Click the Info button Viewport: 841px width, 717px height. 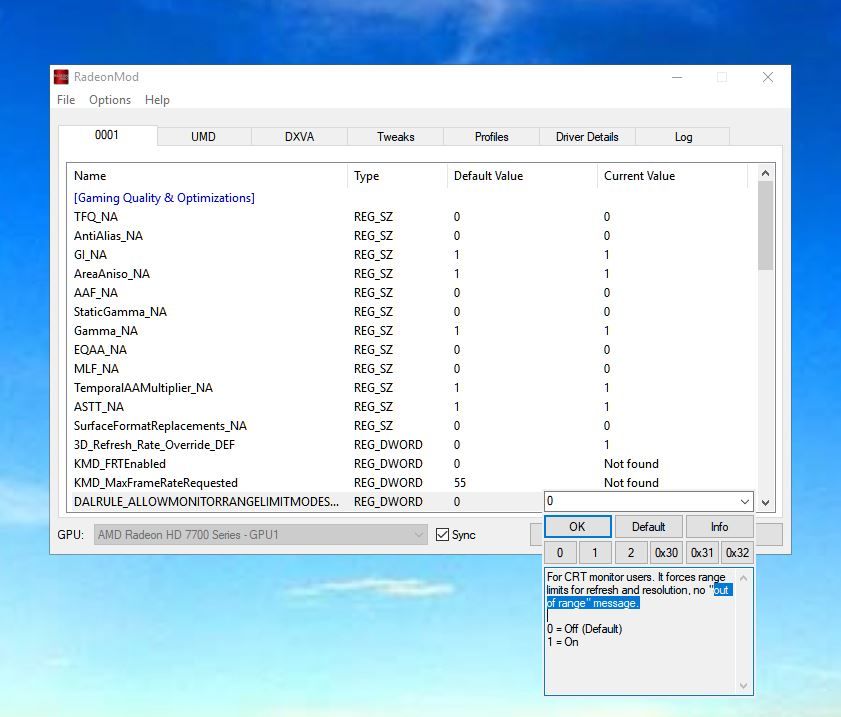coord(719,527)
